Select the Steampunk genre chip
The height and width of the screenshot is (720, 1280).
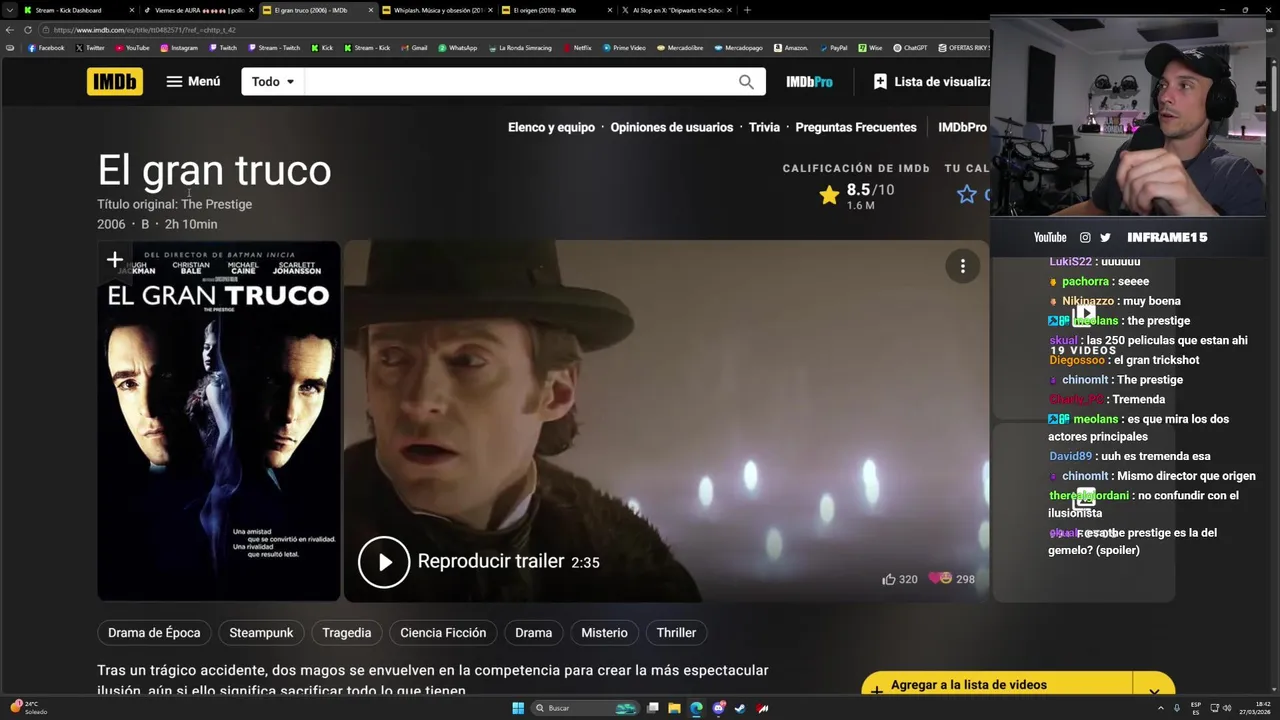tap(261, 633)
